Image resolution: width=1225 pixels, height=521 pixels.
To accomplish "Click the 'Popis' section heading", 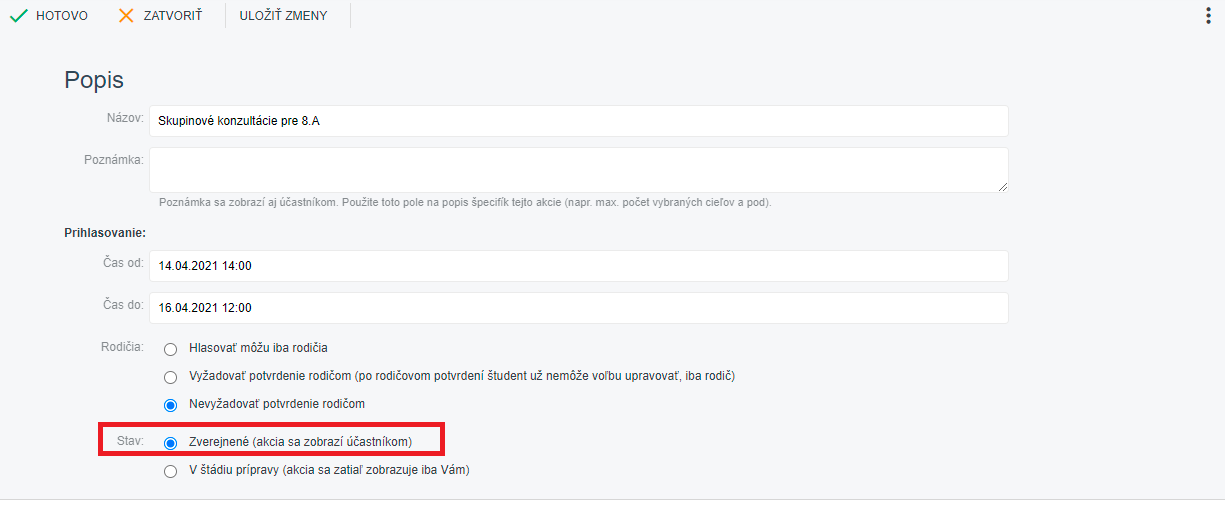I will 94,80.
